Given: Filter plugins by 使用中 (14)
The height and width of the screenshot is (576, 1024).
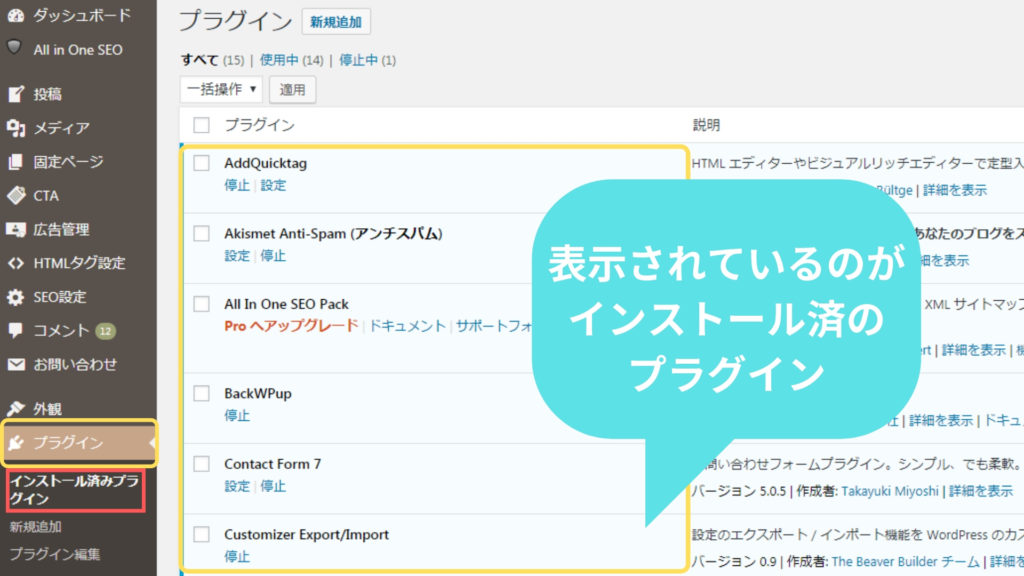Looking at the screenshot, I should 291,60.
